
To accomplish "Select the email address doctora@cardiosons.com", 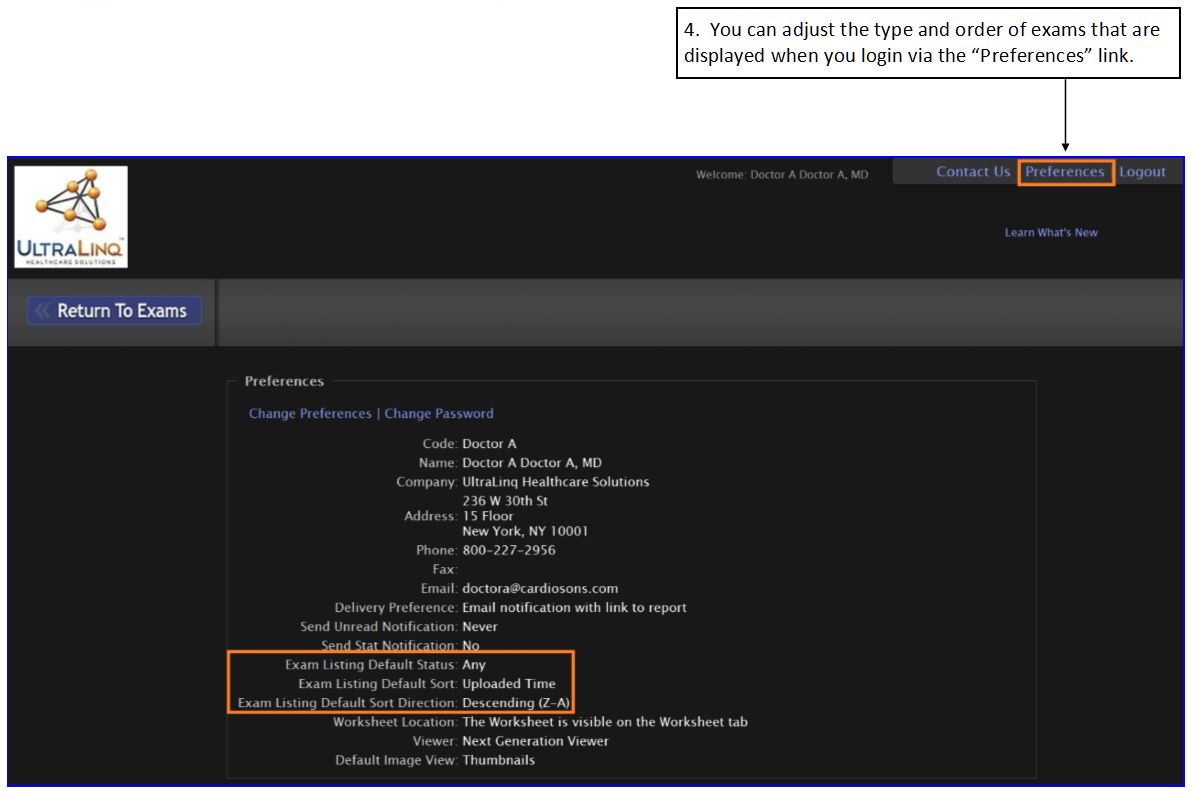I will coord(540,589).
